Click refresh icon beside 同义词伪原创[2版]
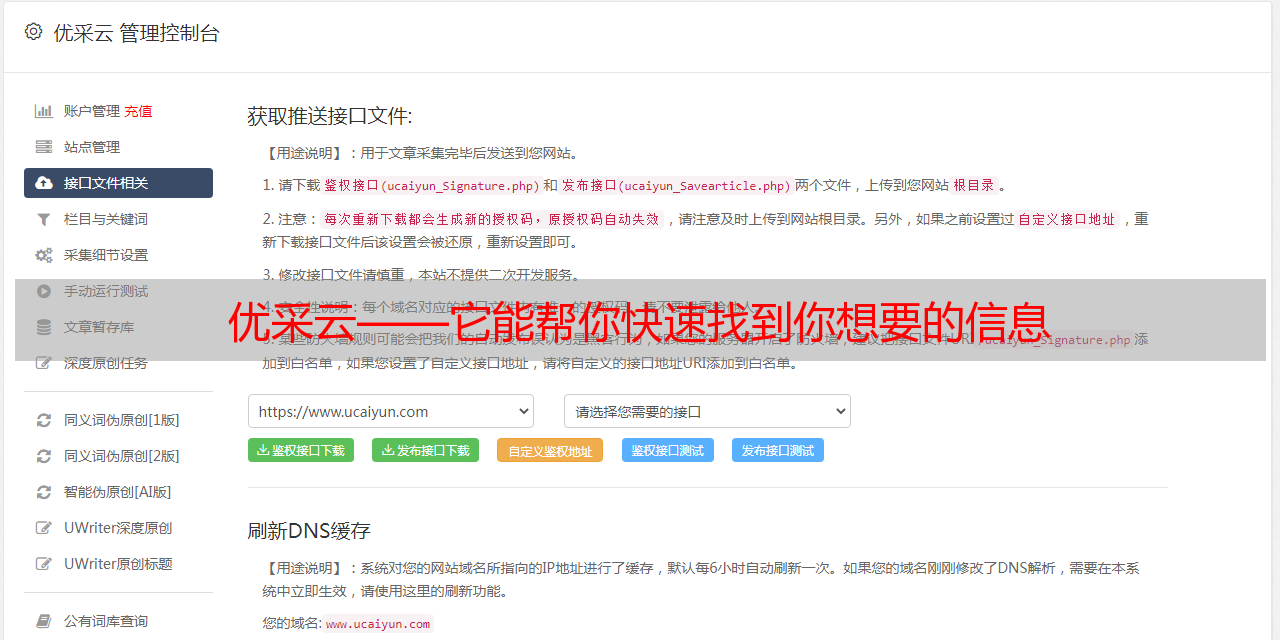Screen dimensions: 1280x640 click(x=44, y=456)
